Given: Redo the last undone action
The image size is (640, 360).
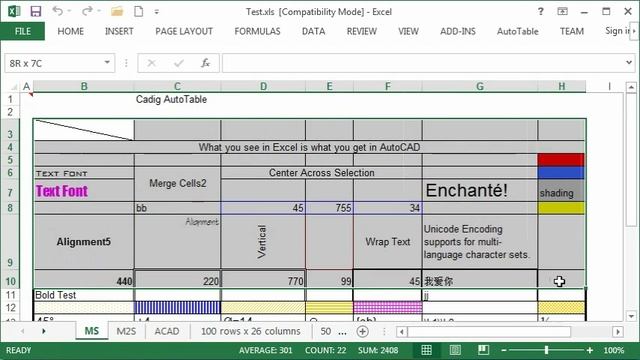Looking at the screenshot, I should click(x=87, y=11).
